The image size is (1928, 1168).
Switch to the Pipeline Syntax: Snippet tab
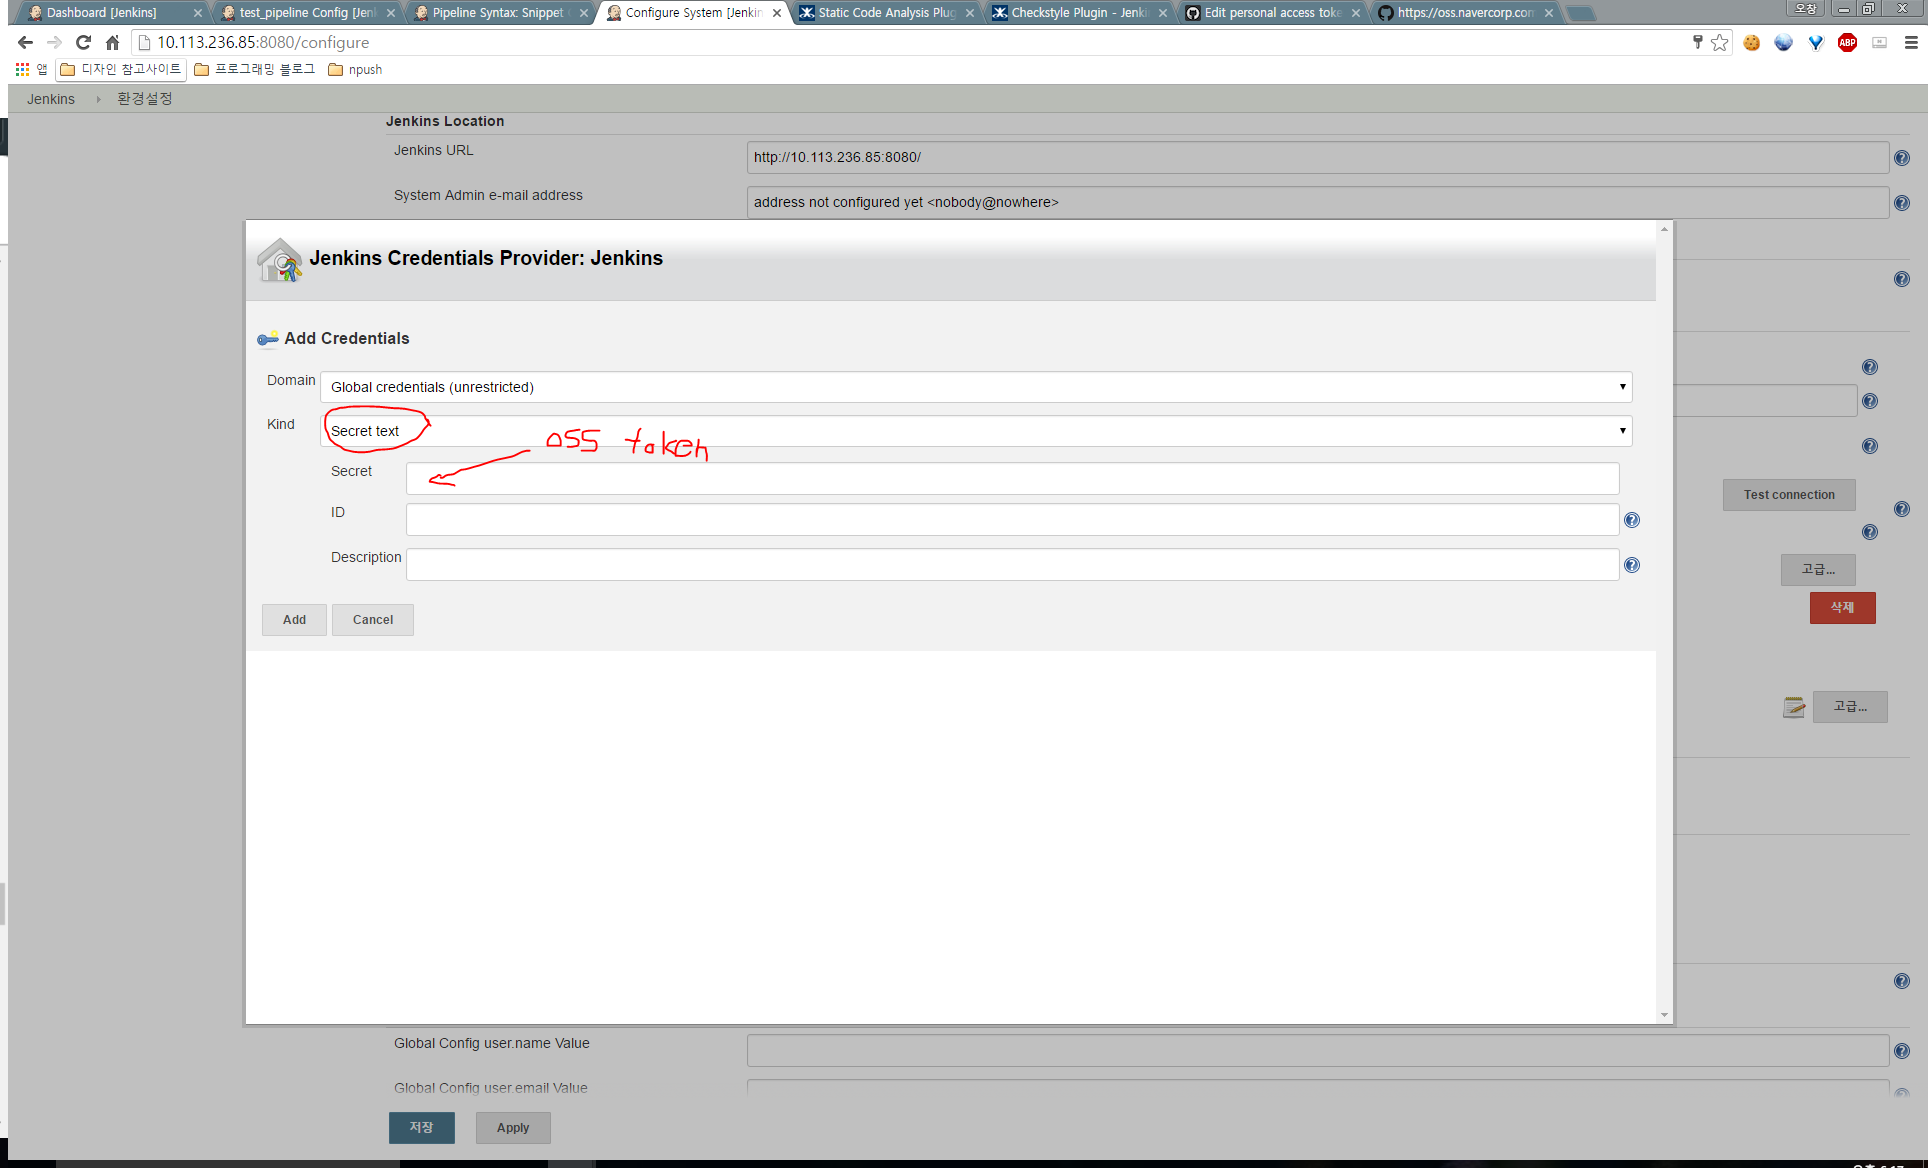tap(497, 13)
